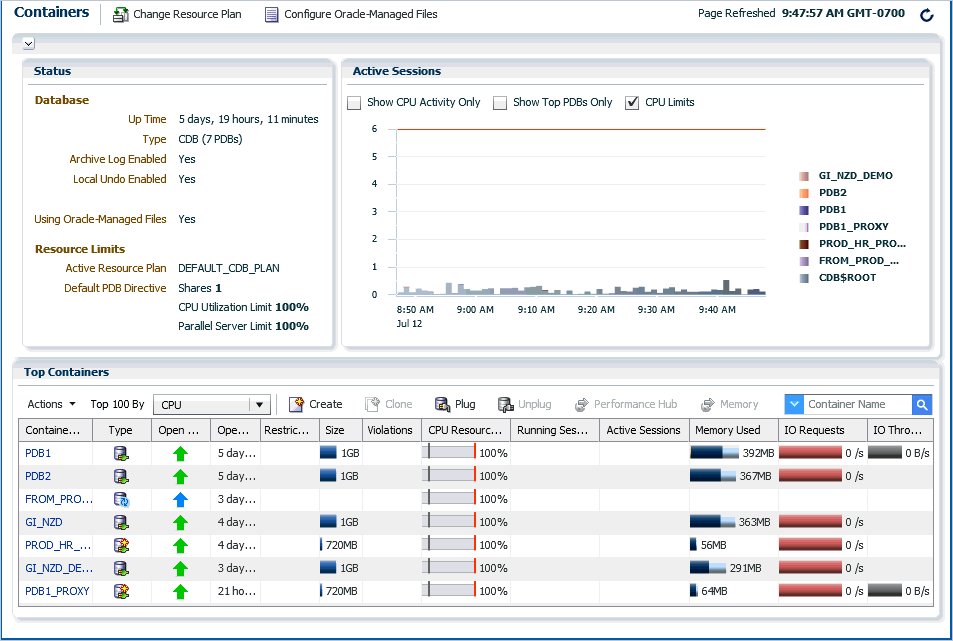Click the Change Resource Plan icon
The width and height of the screenshot is (953, 641).
coord(121,15)
